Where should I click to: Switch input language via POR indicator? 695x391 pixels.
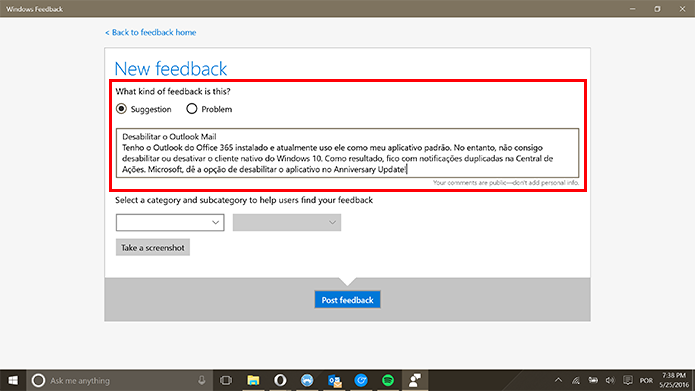coord(646,381)
